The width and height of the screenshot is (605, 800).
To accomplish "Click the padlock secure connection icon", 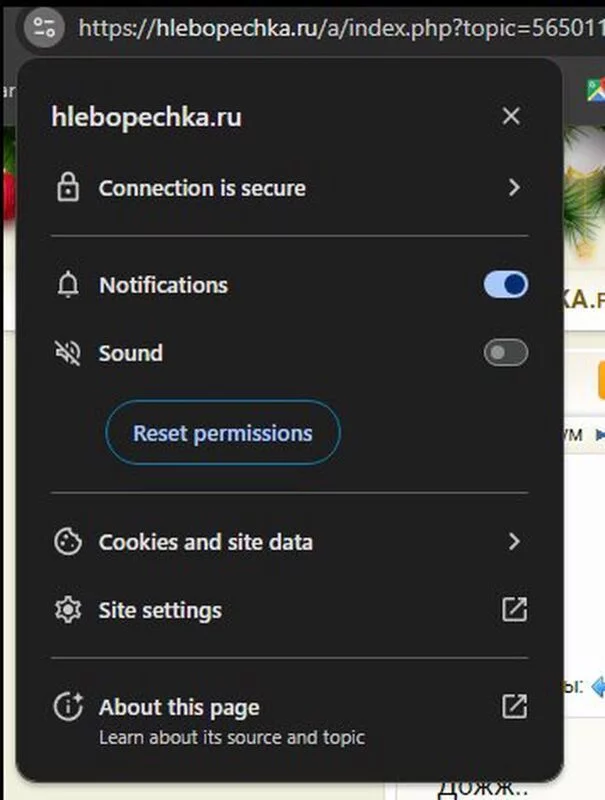I will point(68,188).
